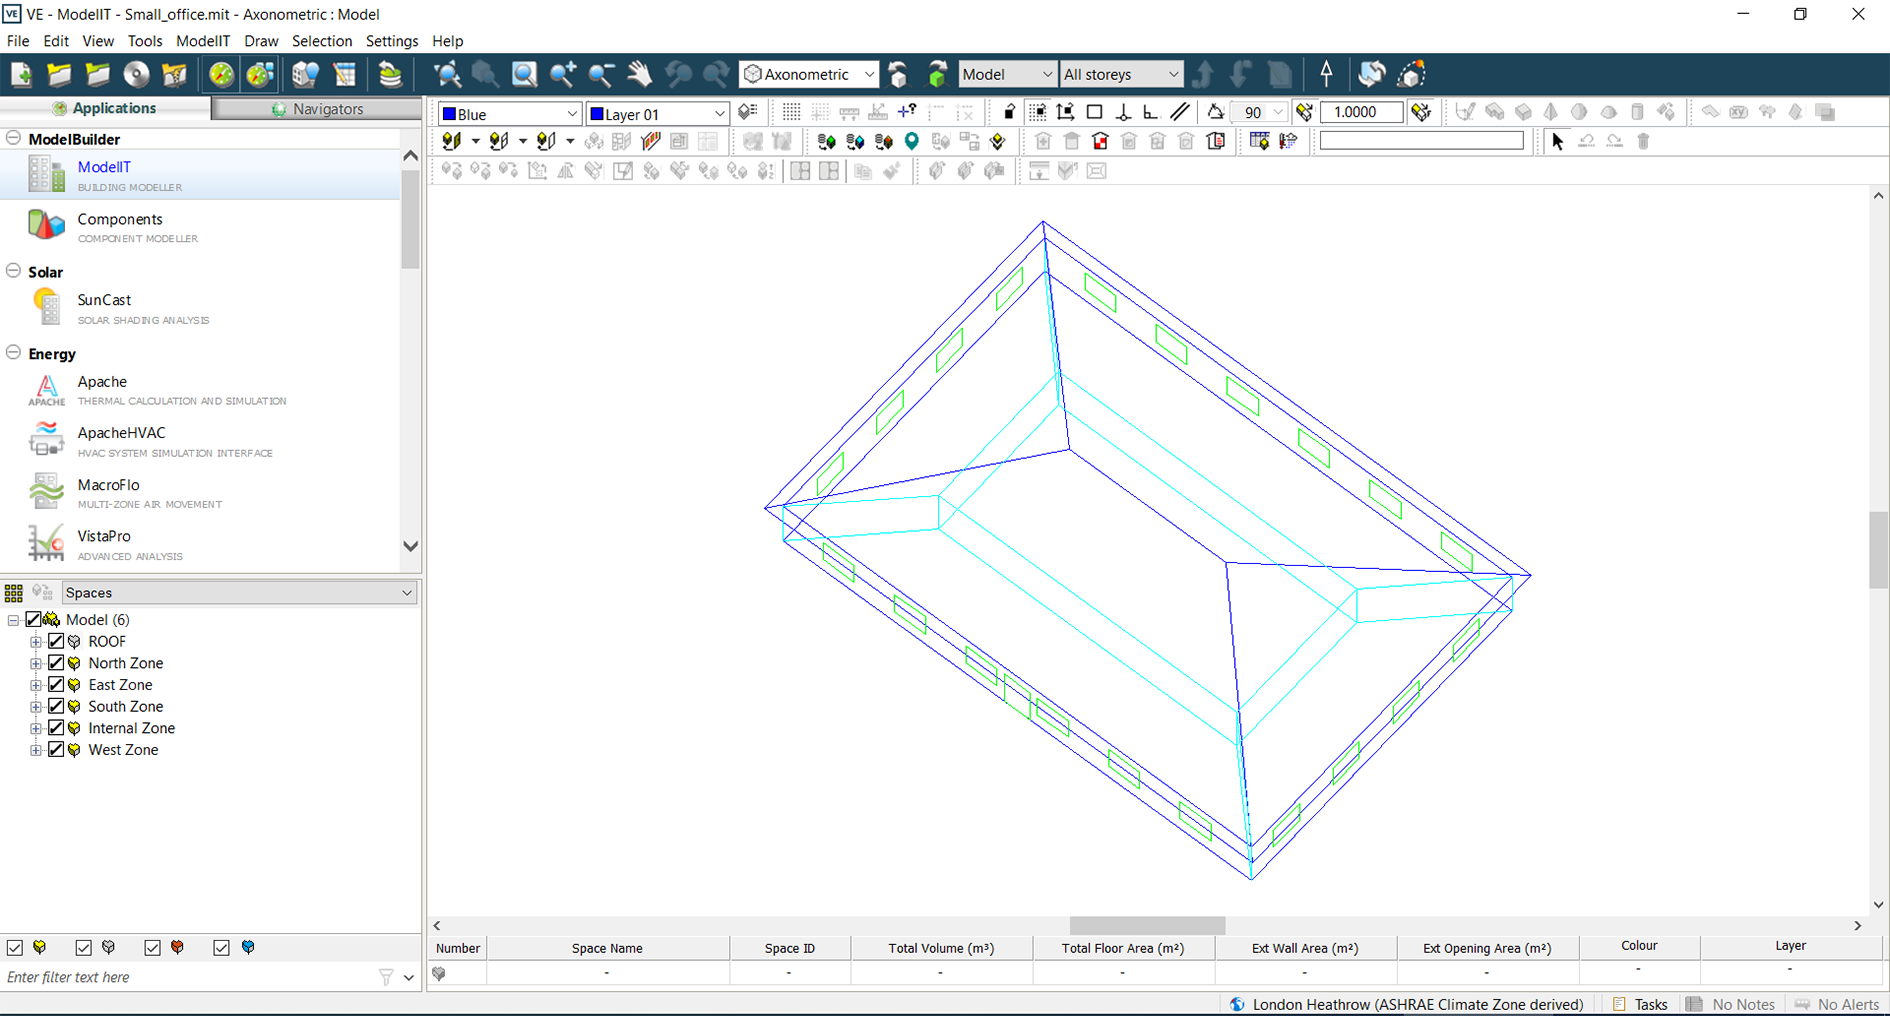The image size is (1890, 1016).
Task: Toggle the Internal Zone checkbox
Action: pos(56,728)
